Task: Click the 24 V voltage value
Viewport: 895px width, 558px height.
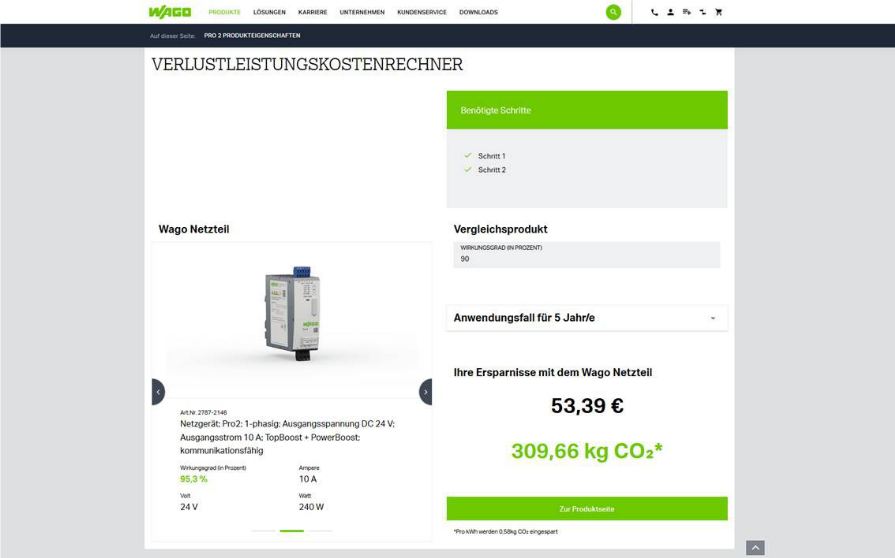Action: tap(189, 507)
